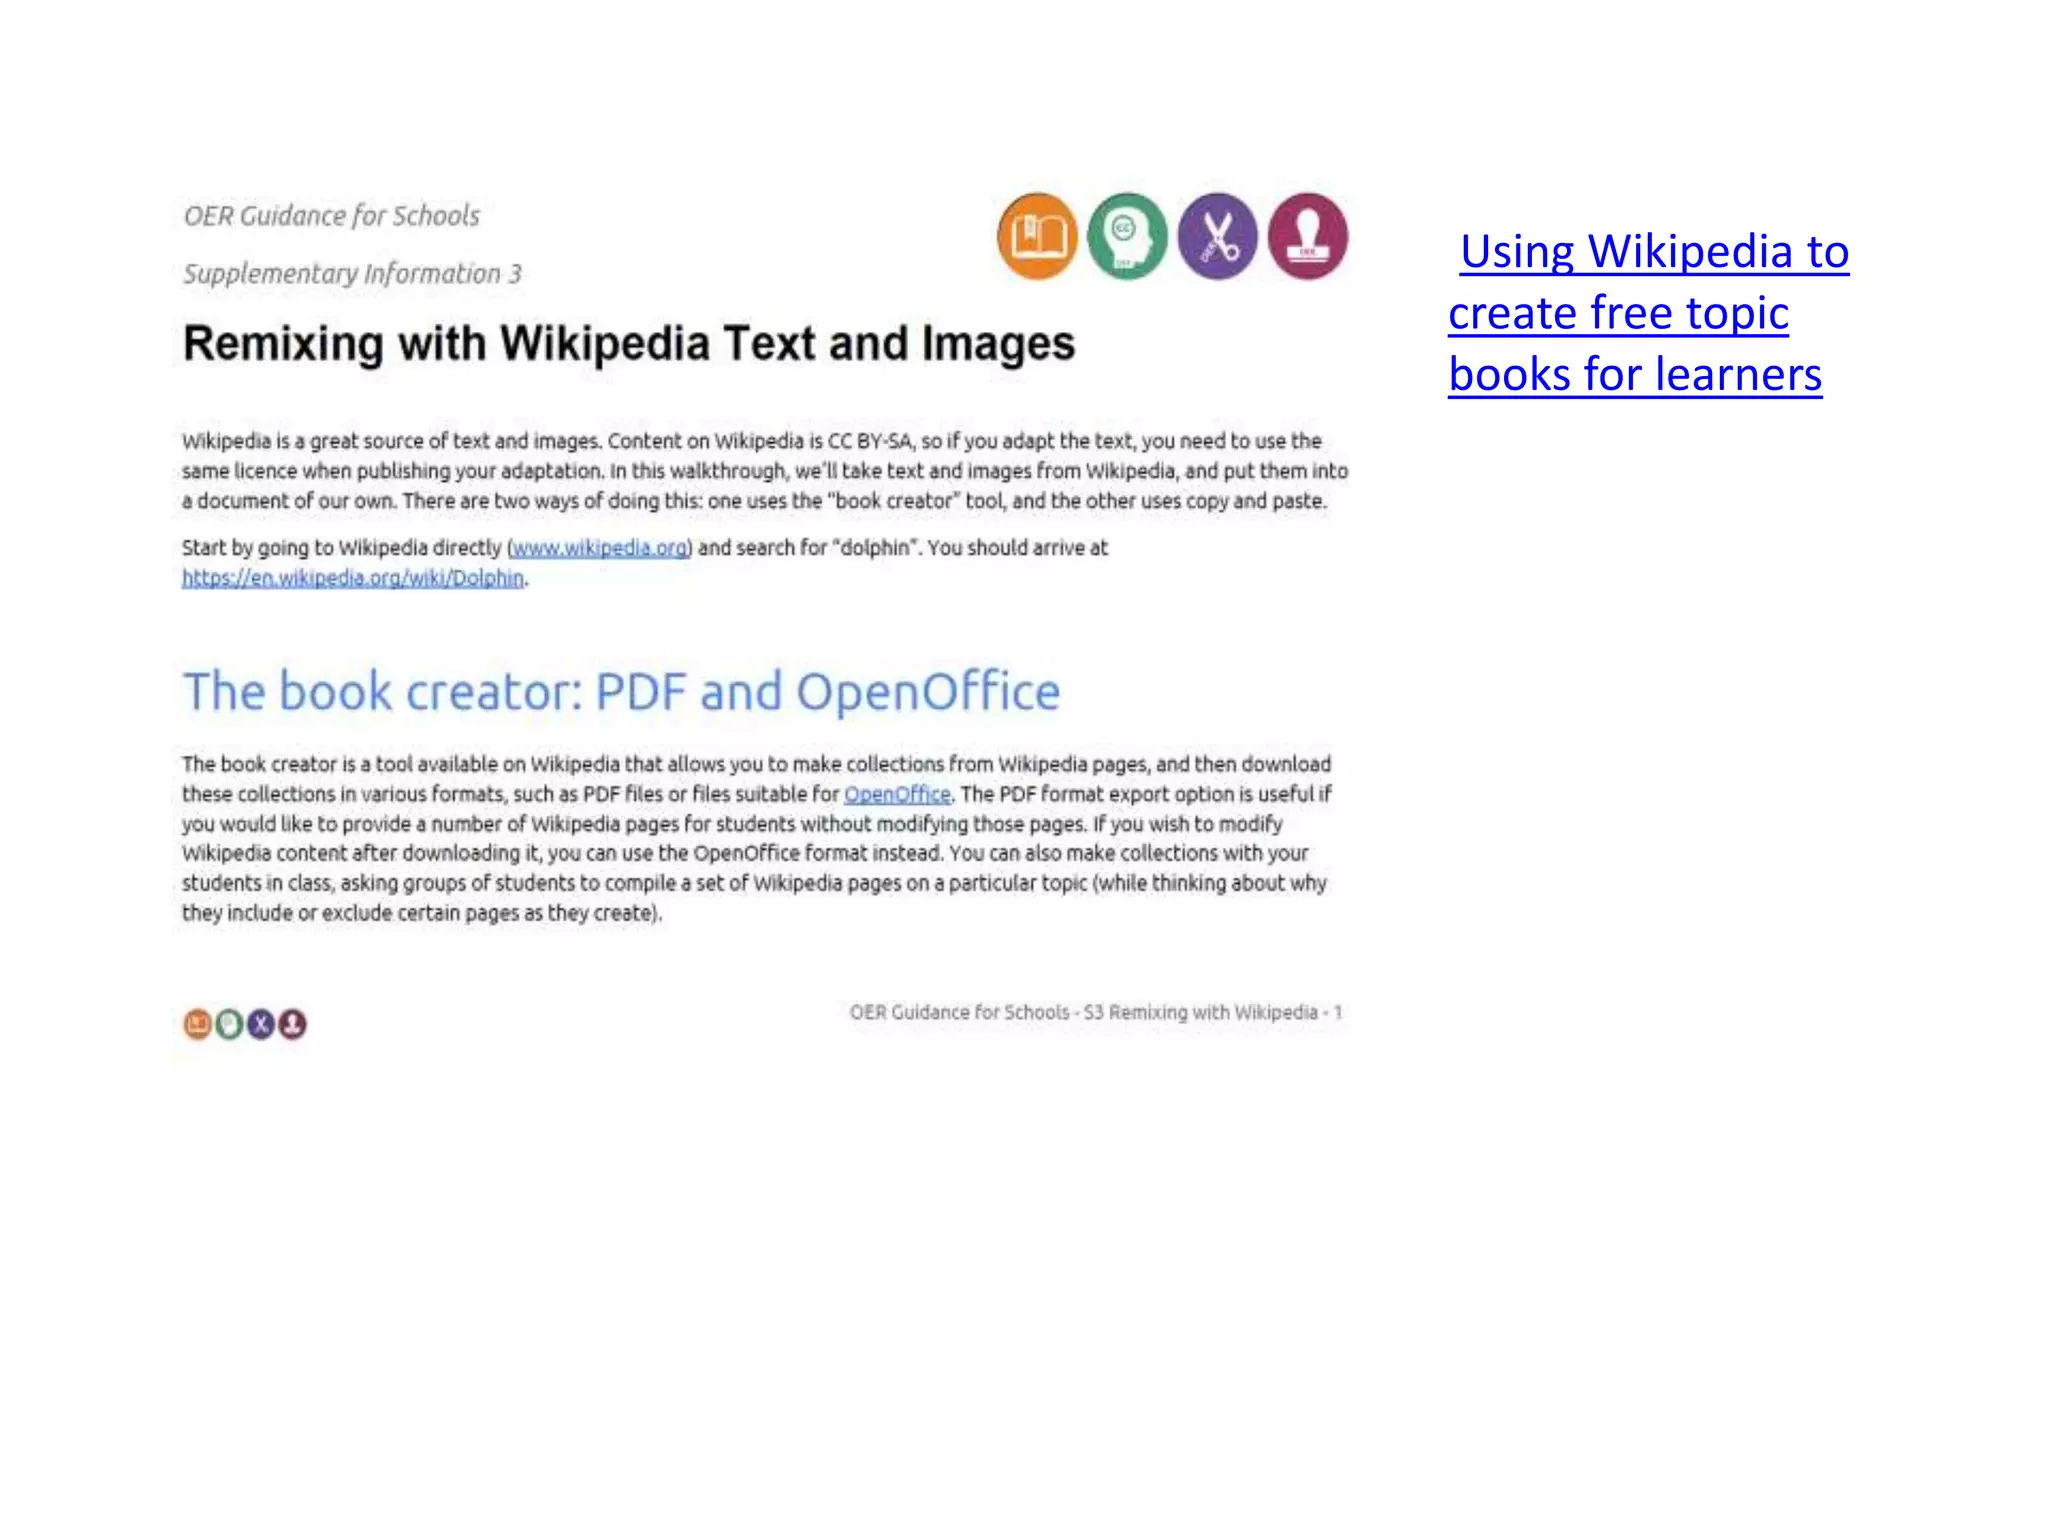The width and height of the screenshot is (2048, 1536).
Task: Open 'Using Wikipedia to create free topic books' link
Action: (x=1648, y=313)
